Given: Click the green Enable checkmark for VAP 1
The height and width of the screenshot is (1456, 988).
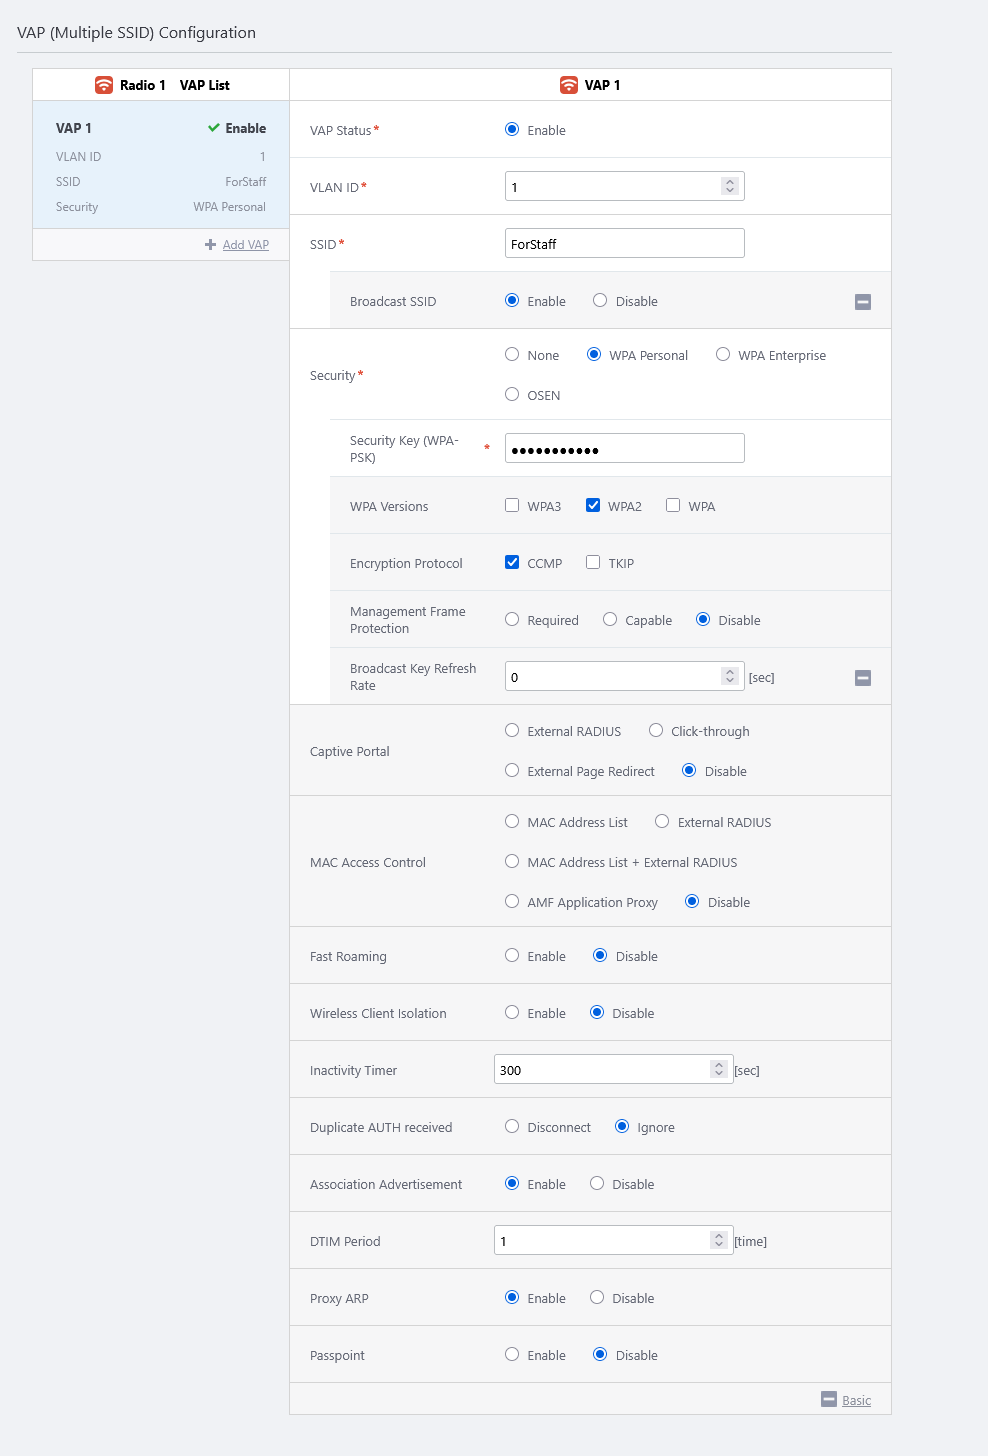Looking at the screenshot, I should (214, 128).
